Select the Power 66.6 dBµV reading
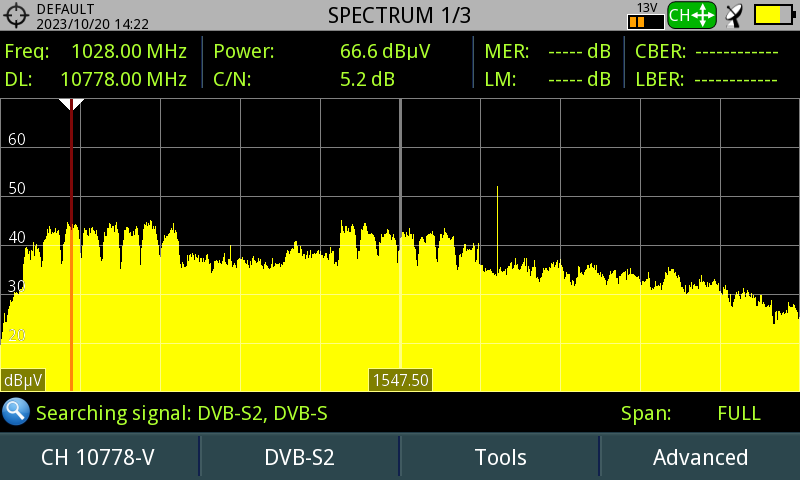This screenshot has width=800, height=480. pos(322,52)
